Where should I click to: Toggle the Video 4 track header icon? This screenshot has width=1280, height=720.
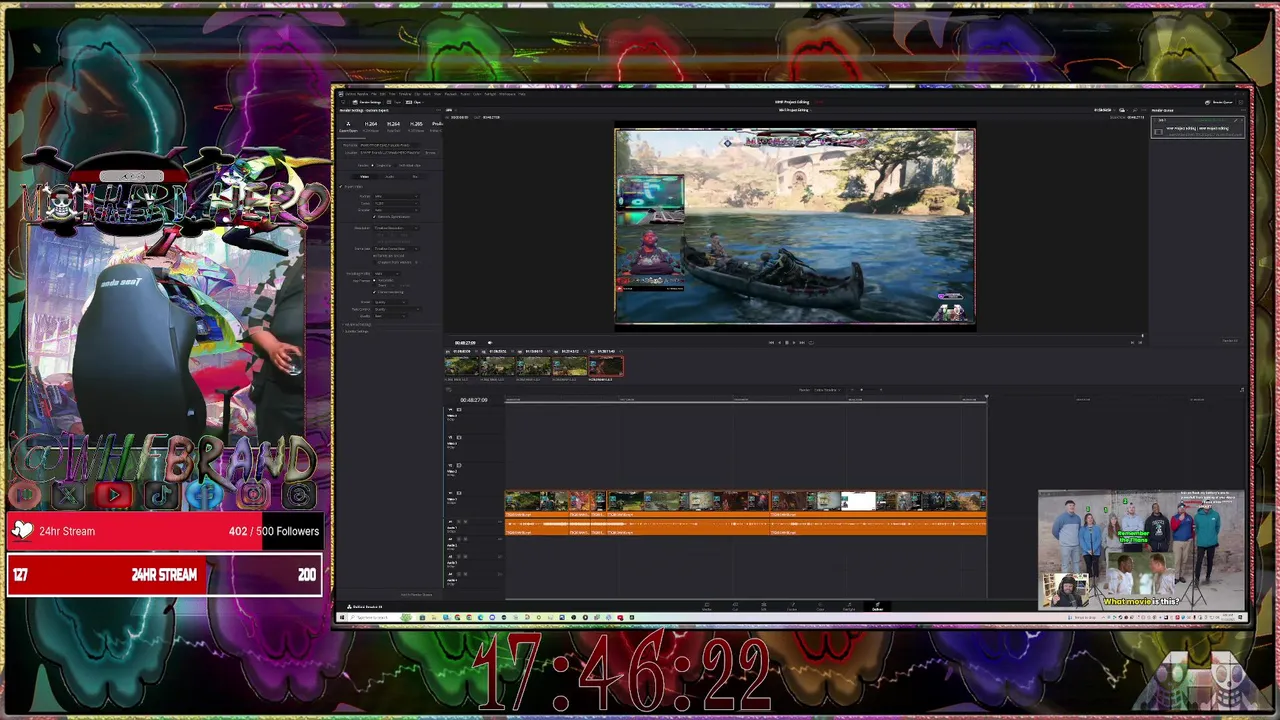[459, 410]
